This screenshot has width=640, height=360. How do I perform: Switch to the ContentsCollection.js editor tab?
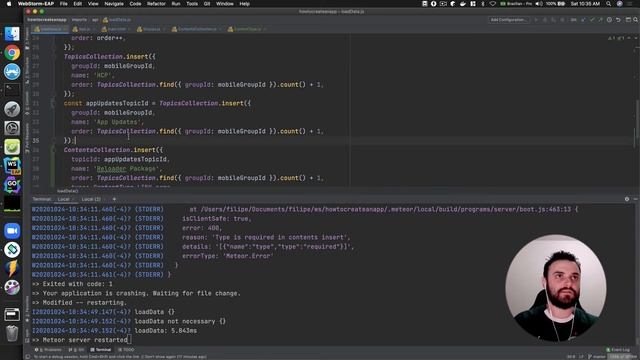(197, 29)
